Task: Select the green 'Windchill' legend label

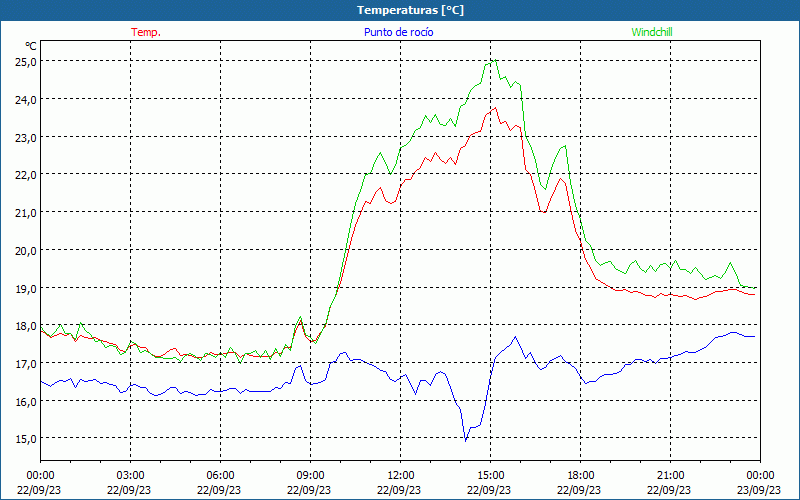Action: (652, 32)
